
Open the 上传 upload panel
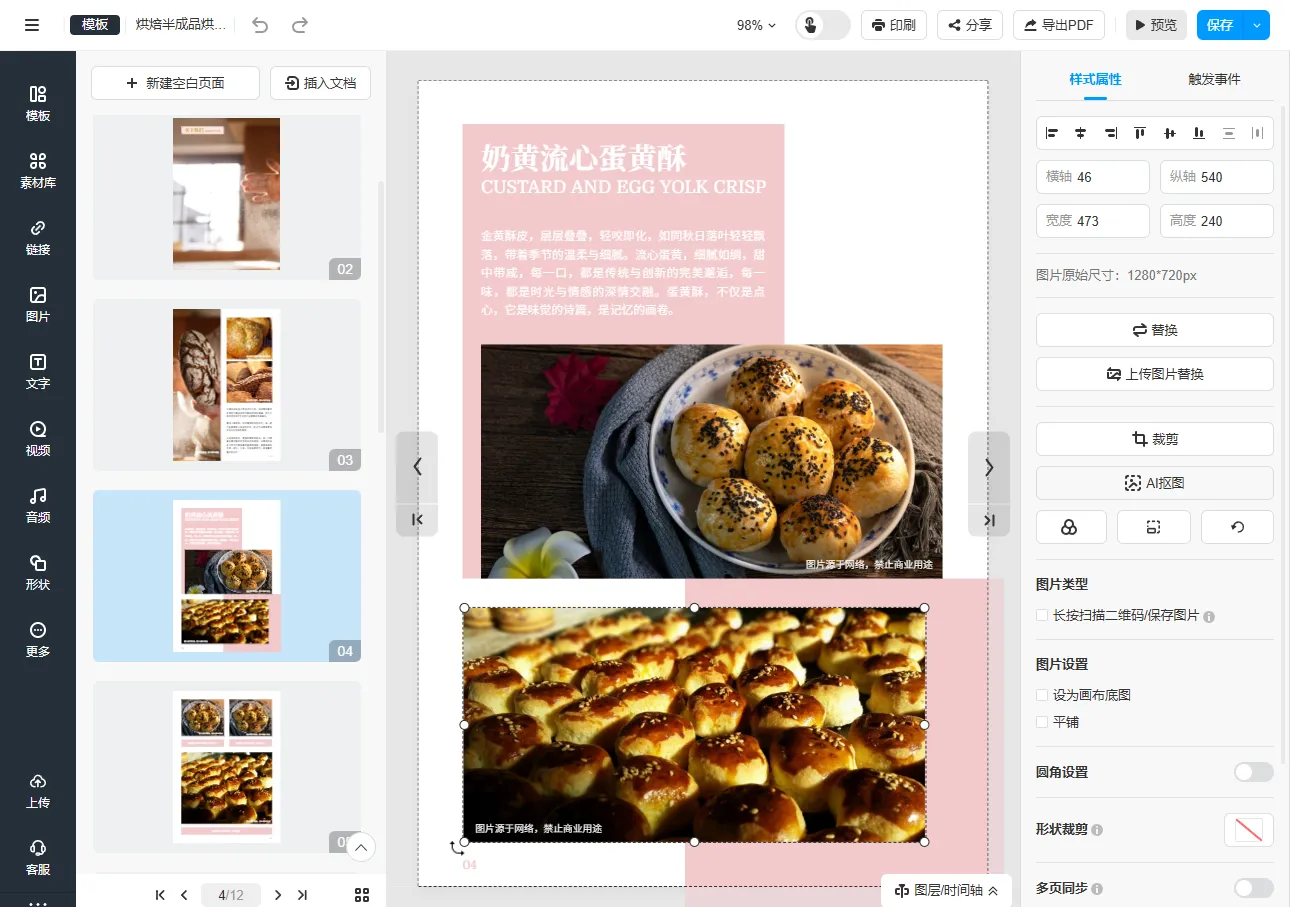pyautogui.click(x=38, y=791)
